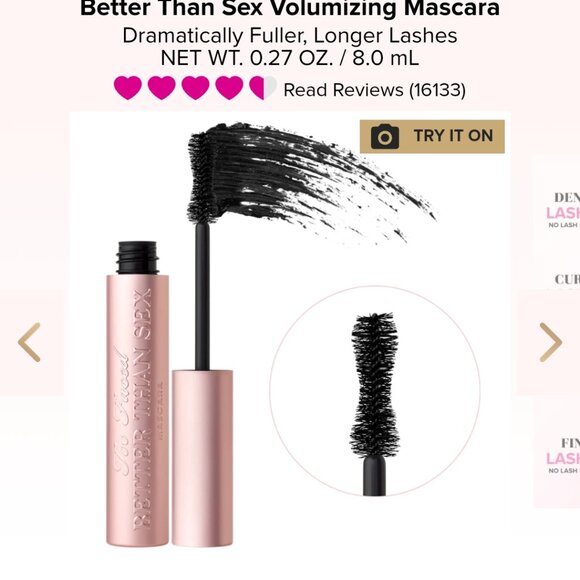Click the mascara wand cap handle
Screen dimensions: 580x580
pyautogui.click(x=202, y=458)
